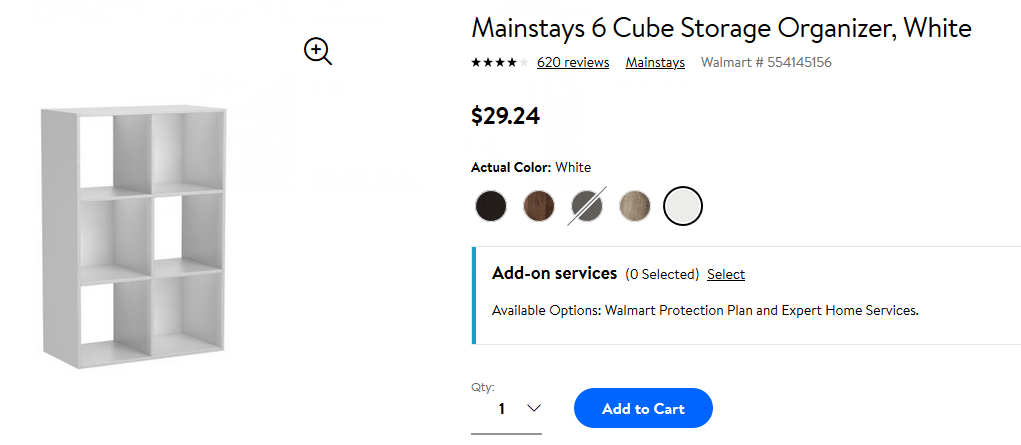Click the Add-on services heading
This screenshot has width=1021, height=445.
(554, 273)
